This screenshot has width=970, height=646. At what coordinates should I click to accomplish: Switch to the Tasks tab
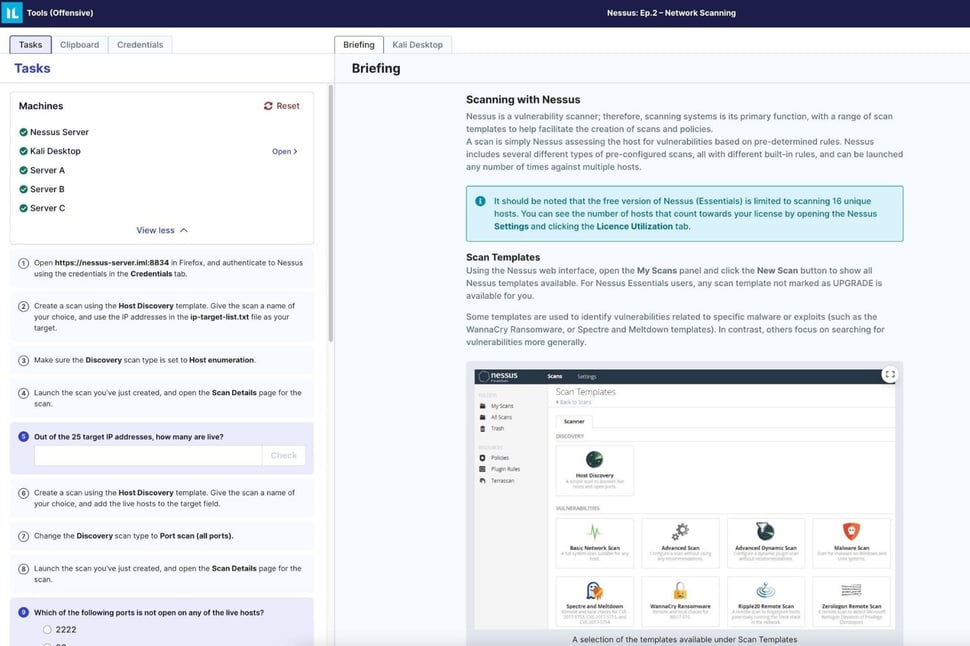point(30,45)
